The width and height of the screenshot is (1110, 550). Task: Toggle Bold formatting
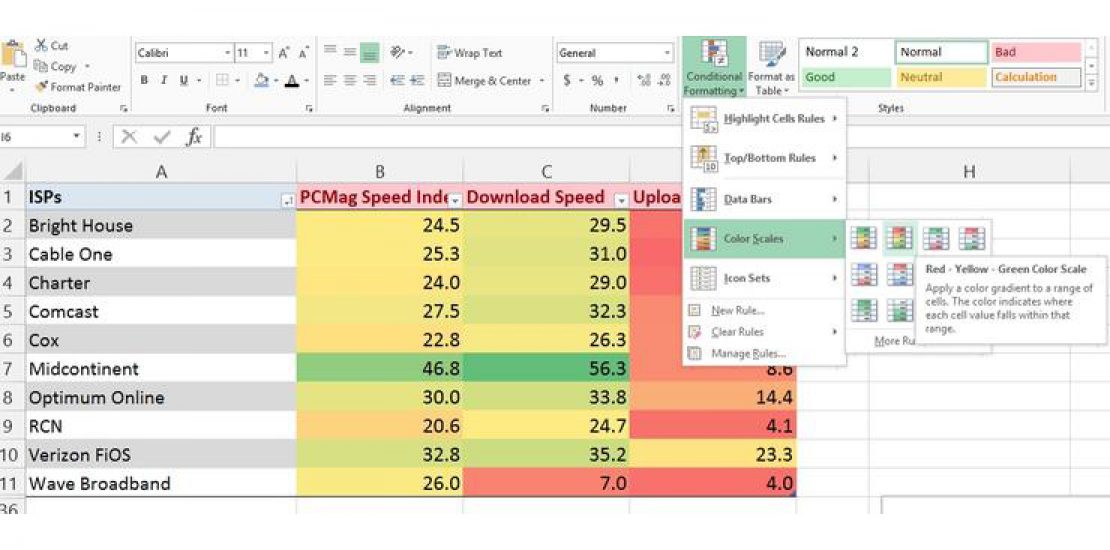coord(144,81)
